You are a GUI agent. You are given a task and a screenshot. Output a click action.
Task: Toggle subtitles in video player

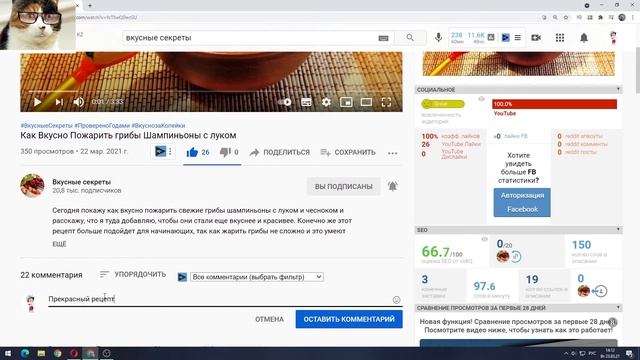point(306,102)
